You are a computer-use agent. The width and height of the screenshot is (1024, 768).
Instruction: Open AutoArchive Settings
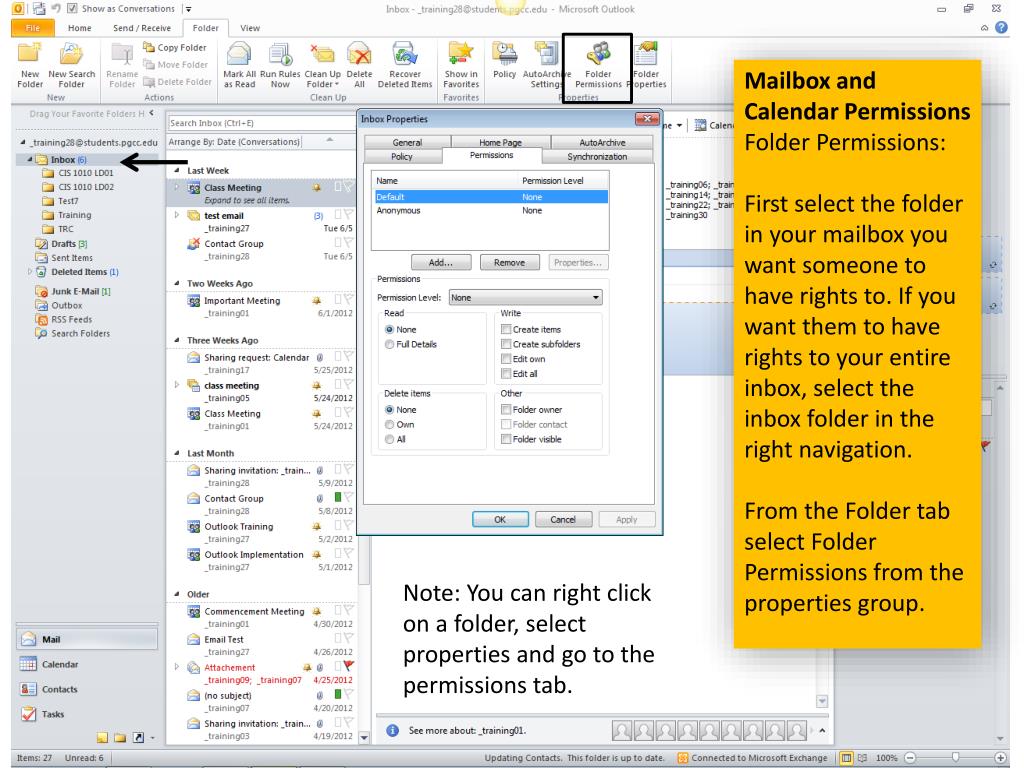546,65
